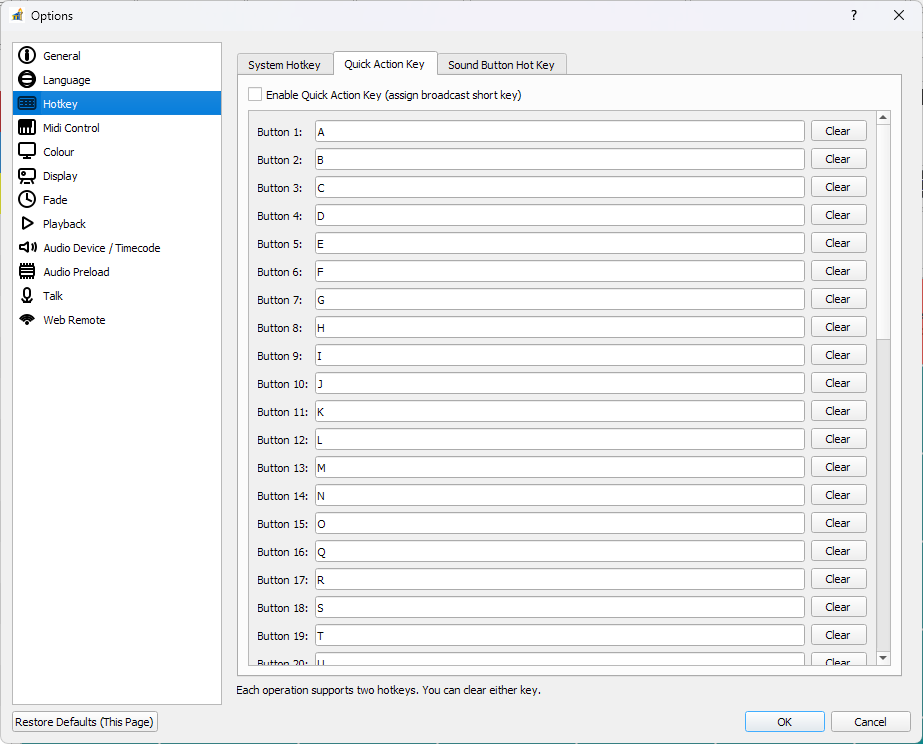Screen dimensions: 923x744
Task: Click the scrollbar down arrow
Action: pos(881,658)
